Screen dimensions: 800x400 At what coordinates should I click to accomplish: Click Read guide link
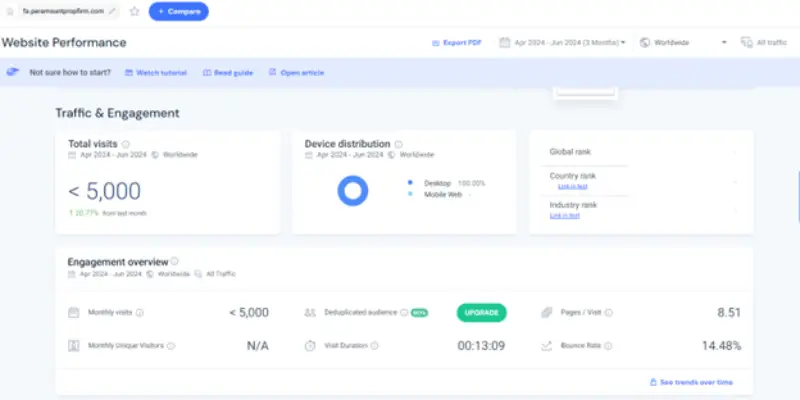[x=228, y=73]
